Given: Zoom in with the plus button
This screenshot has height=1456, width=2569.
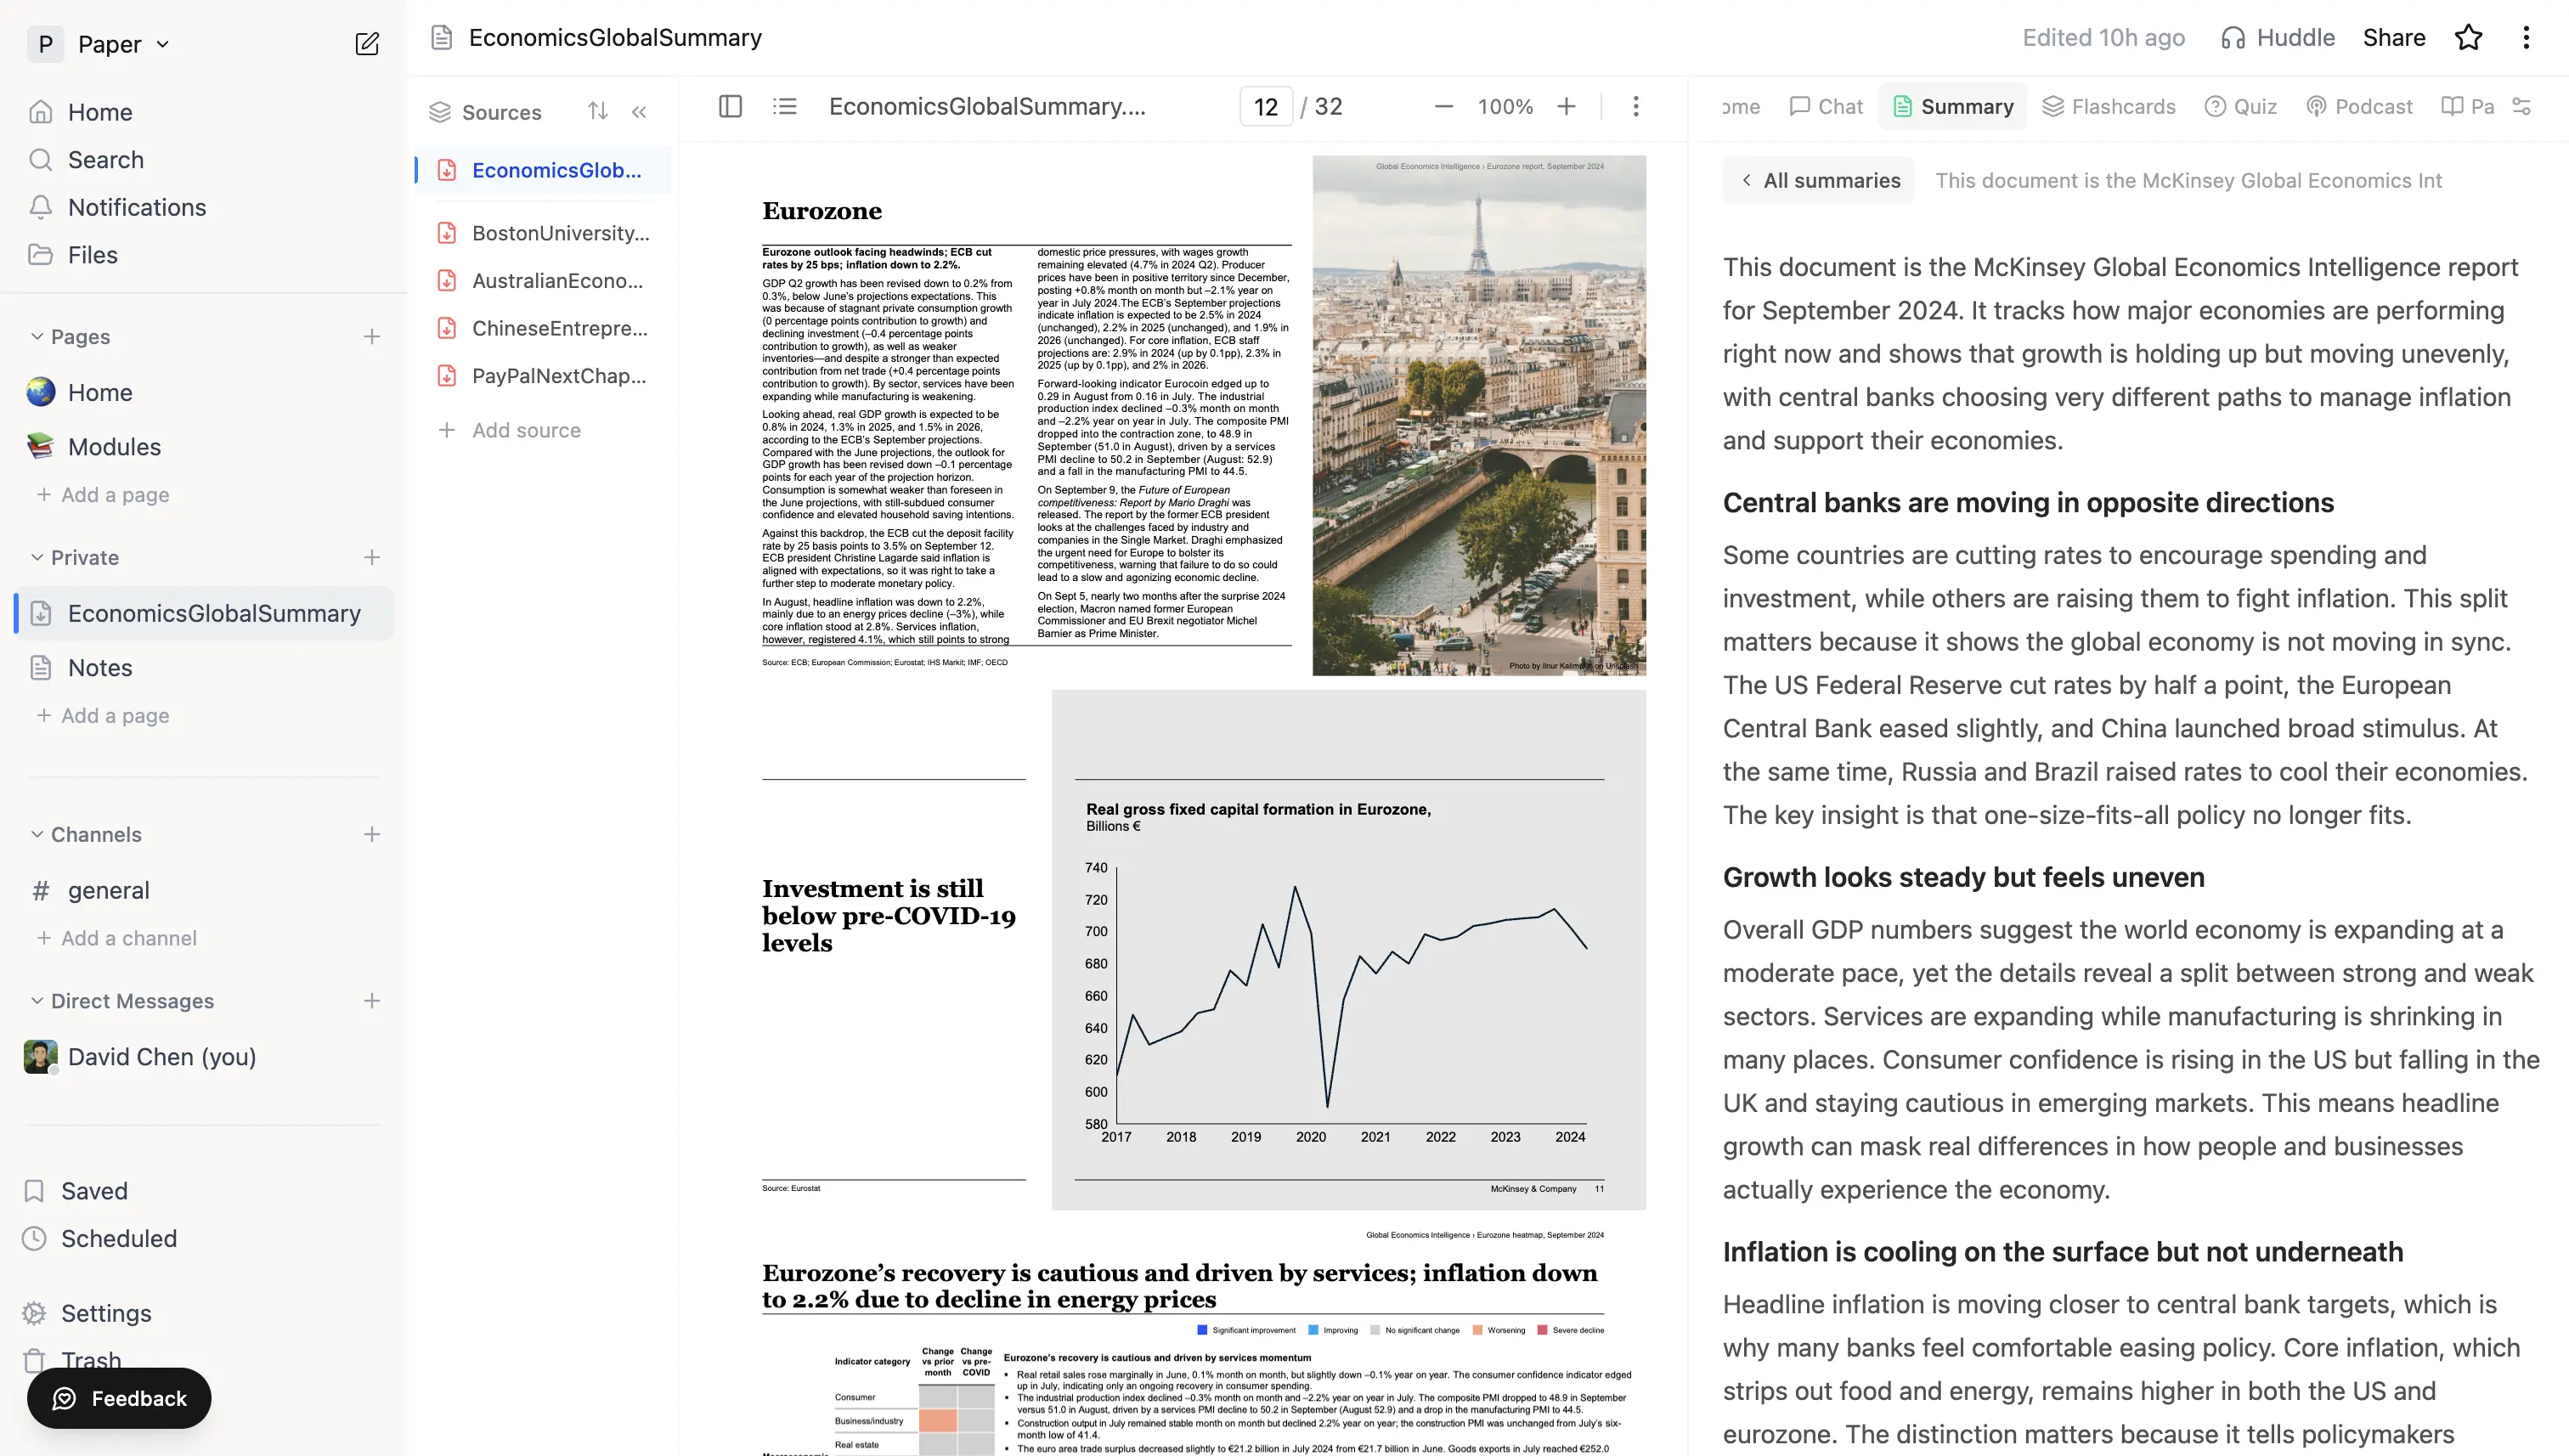Looking at the screenshot, I should click(x=1566, y=106).
